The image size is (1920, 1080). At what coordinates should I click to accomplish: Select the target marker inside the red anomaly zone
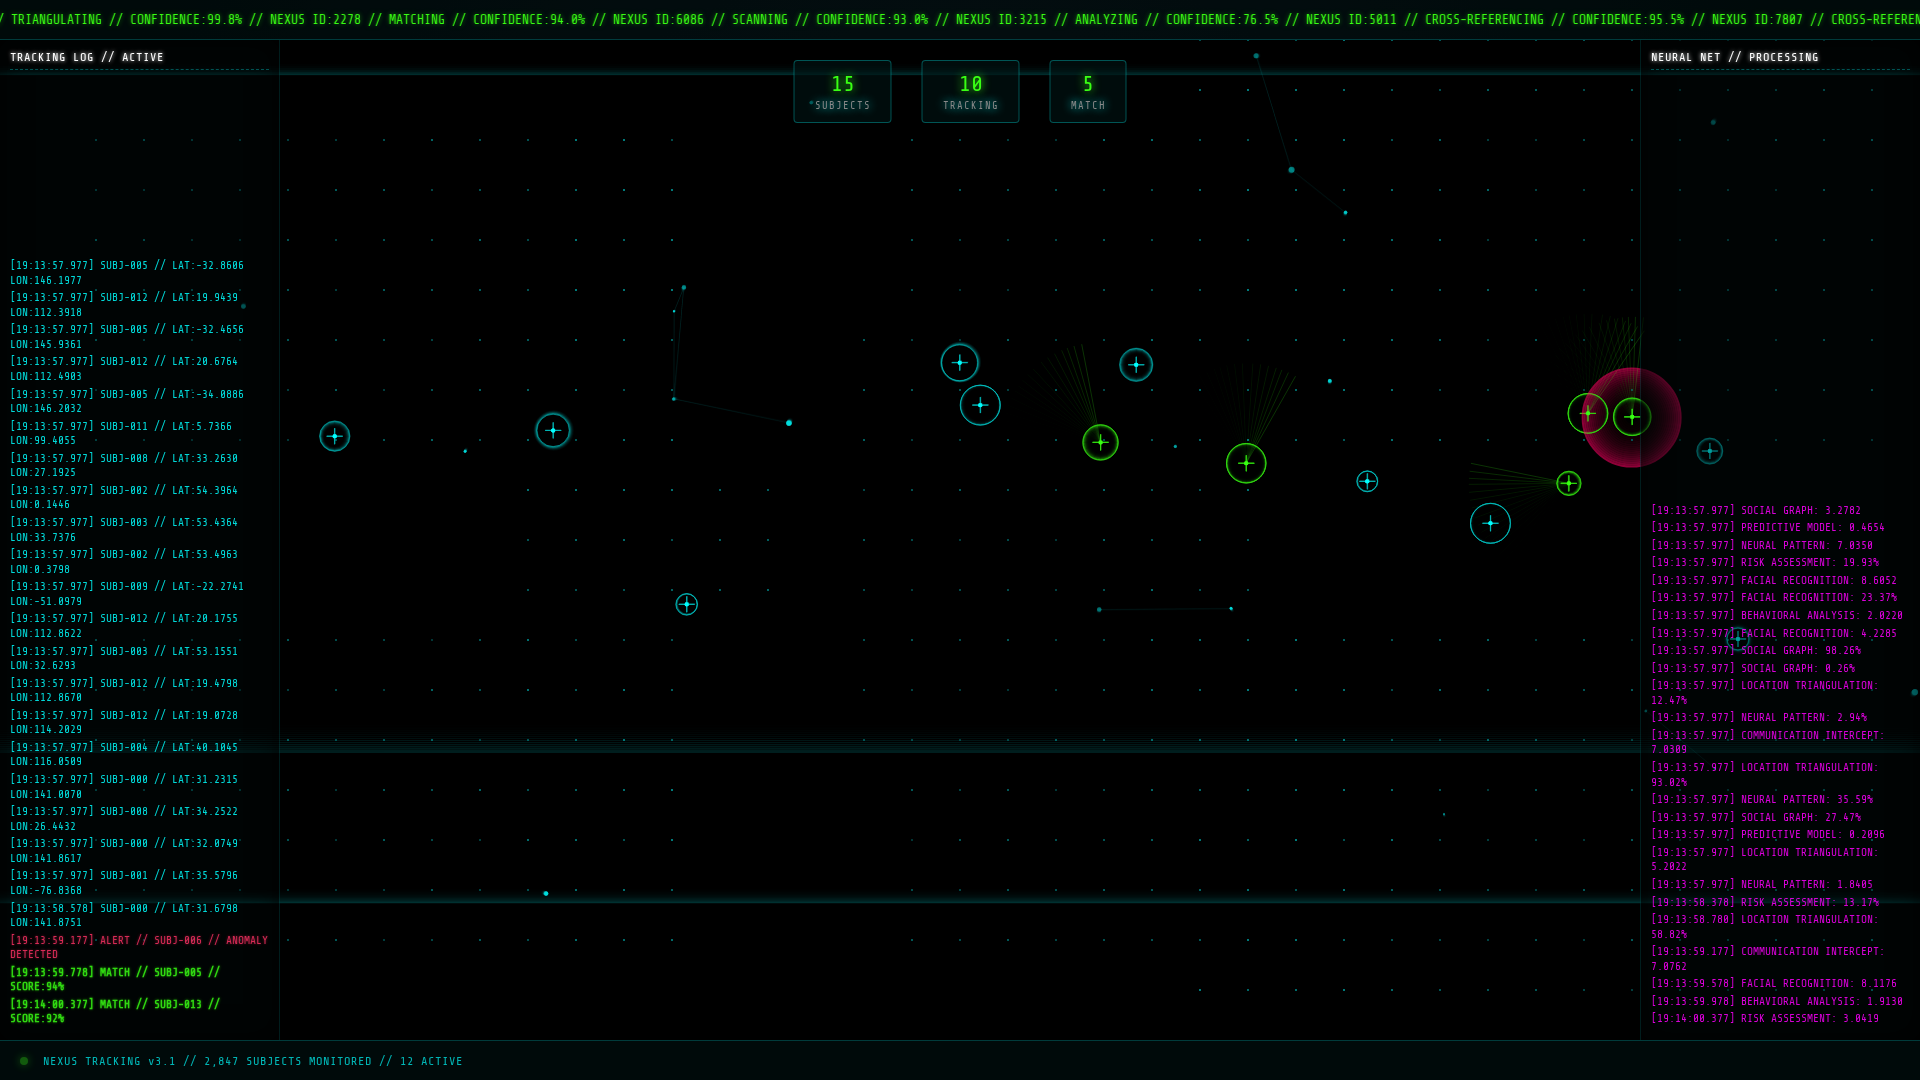pyautogui.click(x=1632, y=417)
